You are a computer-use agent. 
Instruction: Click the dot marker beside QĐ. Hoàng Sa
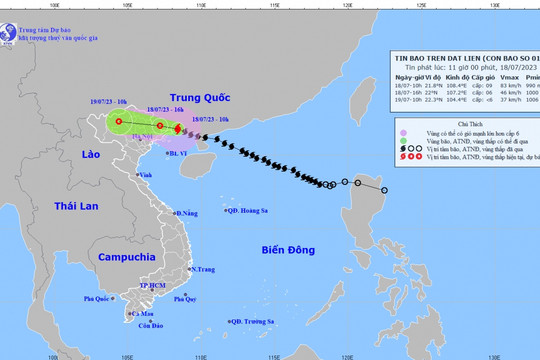(226, 210)
